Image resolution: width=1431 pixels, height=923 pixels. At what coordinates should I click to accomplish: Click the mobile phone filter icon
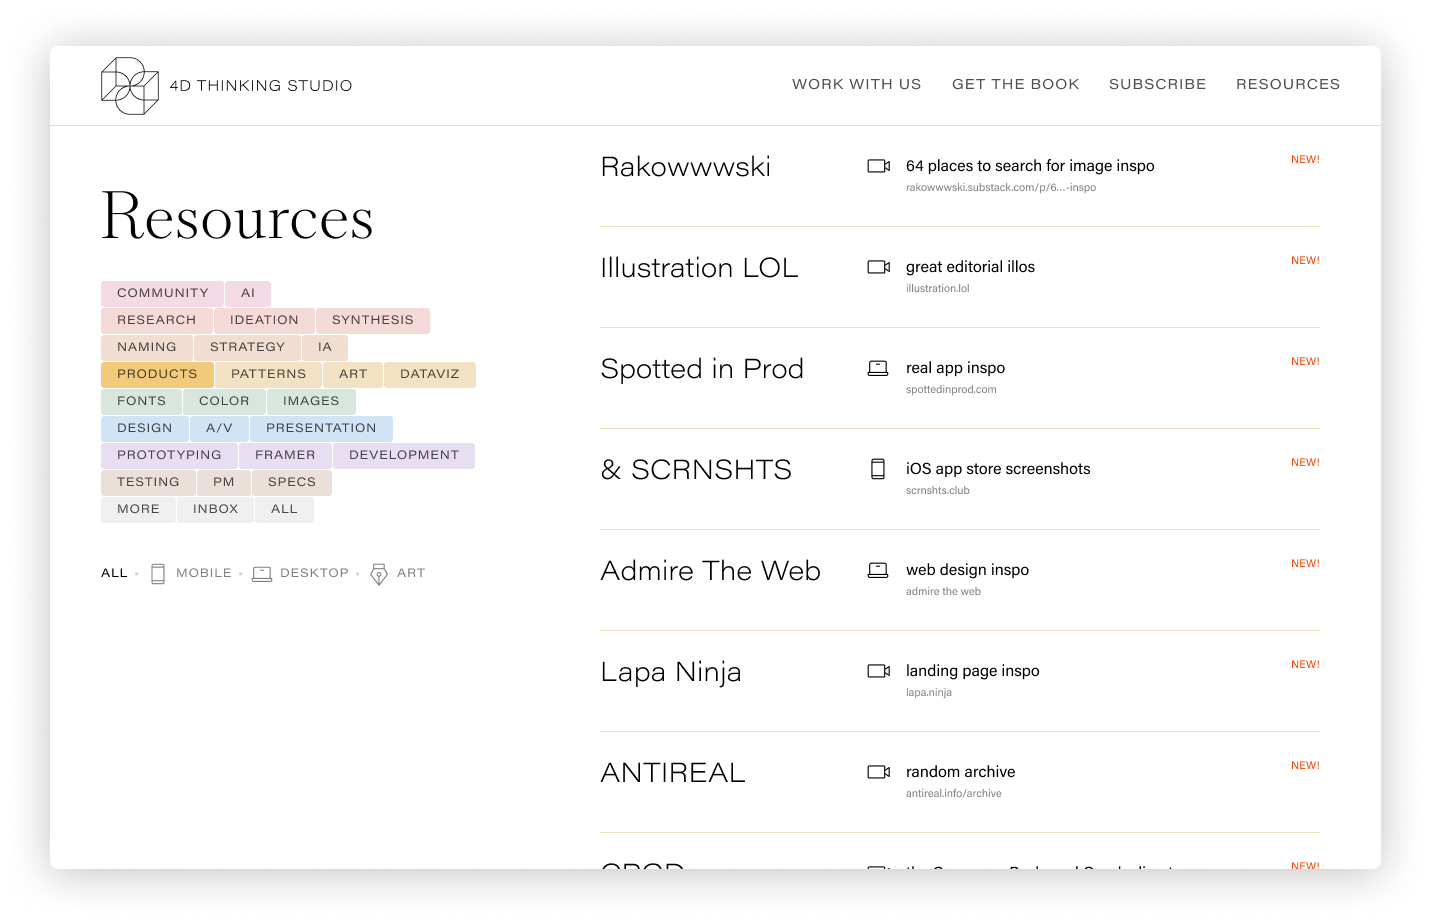pyautogui.click(x=158, y=574)
